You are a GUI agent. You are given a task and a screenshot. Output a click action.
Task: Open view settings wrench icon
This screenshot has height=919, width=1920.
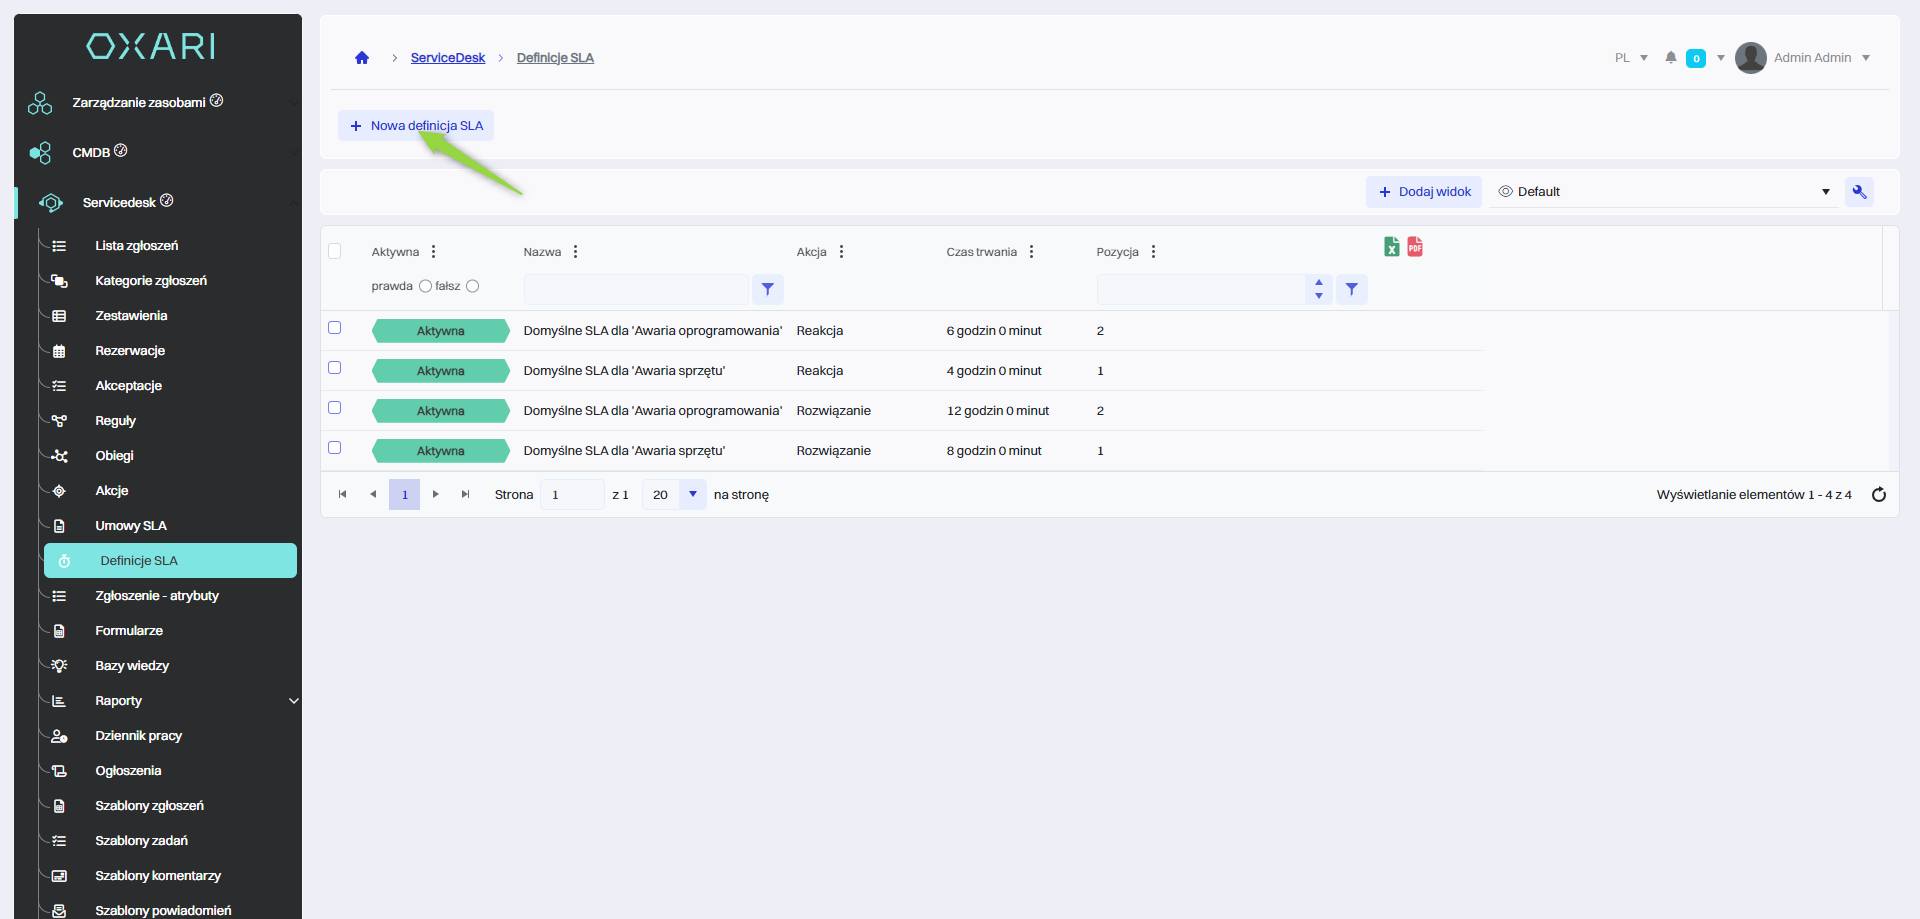(x=1859, y=192)
